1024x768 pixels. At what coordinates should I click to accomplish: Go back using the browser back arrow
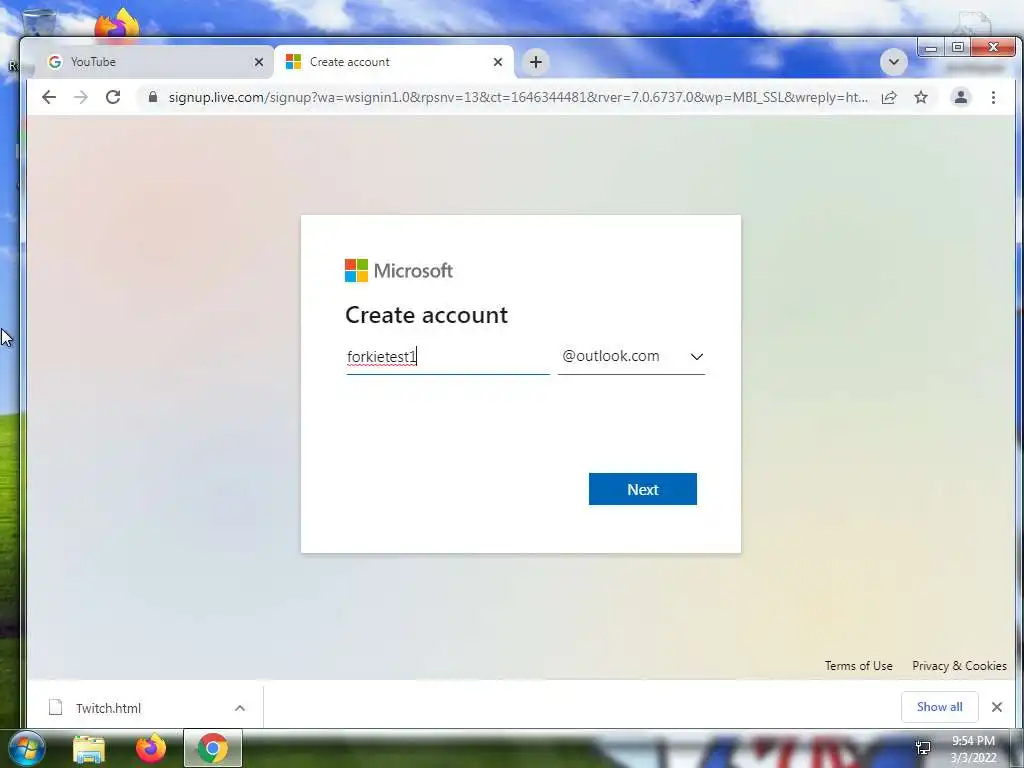[49, 97]
